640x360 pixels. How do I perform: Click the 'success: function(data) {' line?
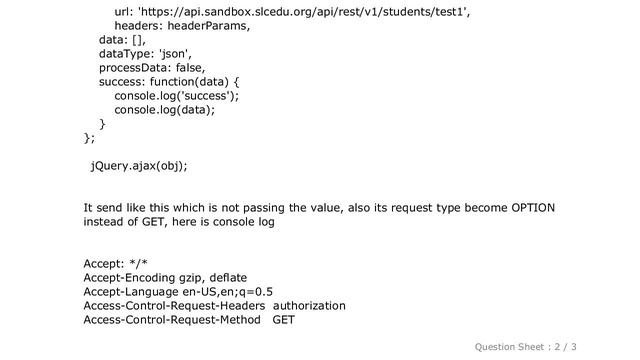(169, 82)
